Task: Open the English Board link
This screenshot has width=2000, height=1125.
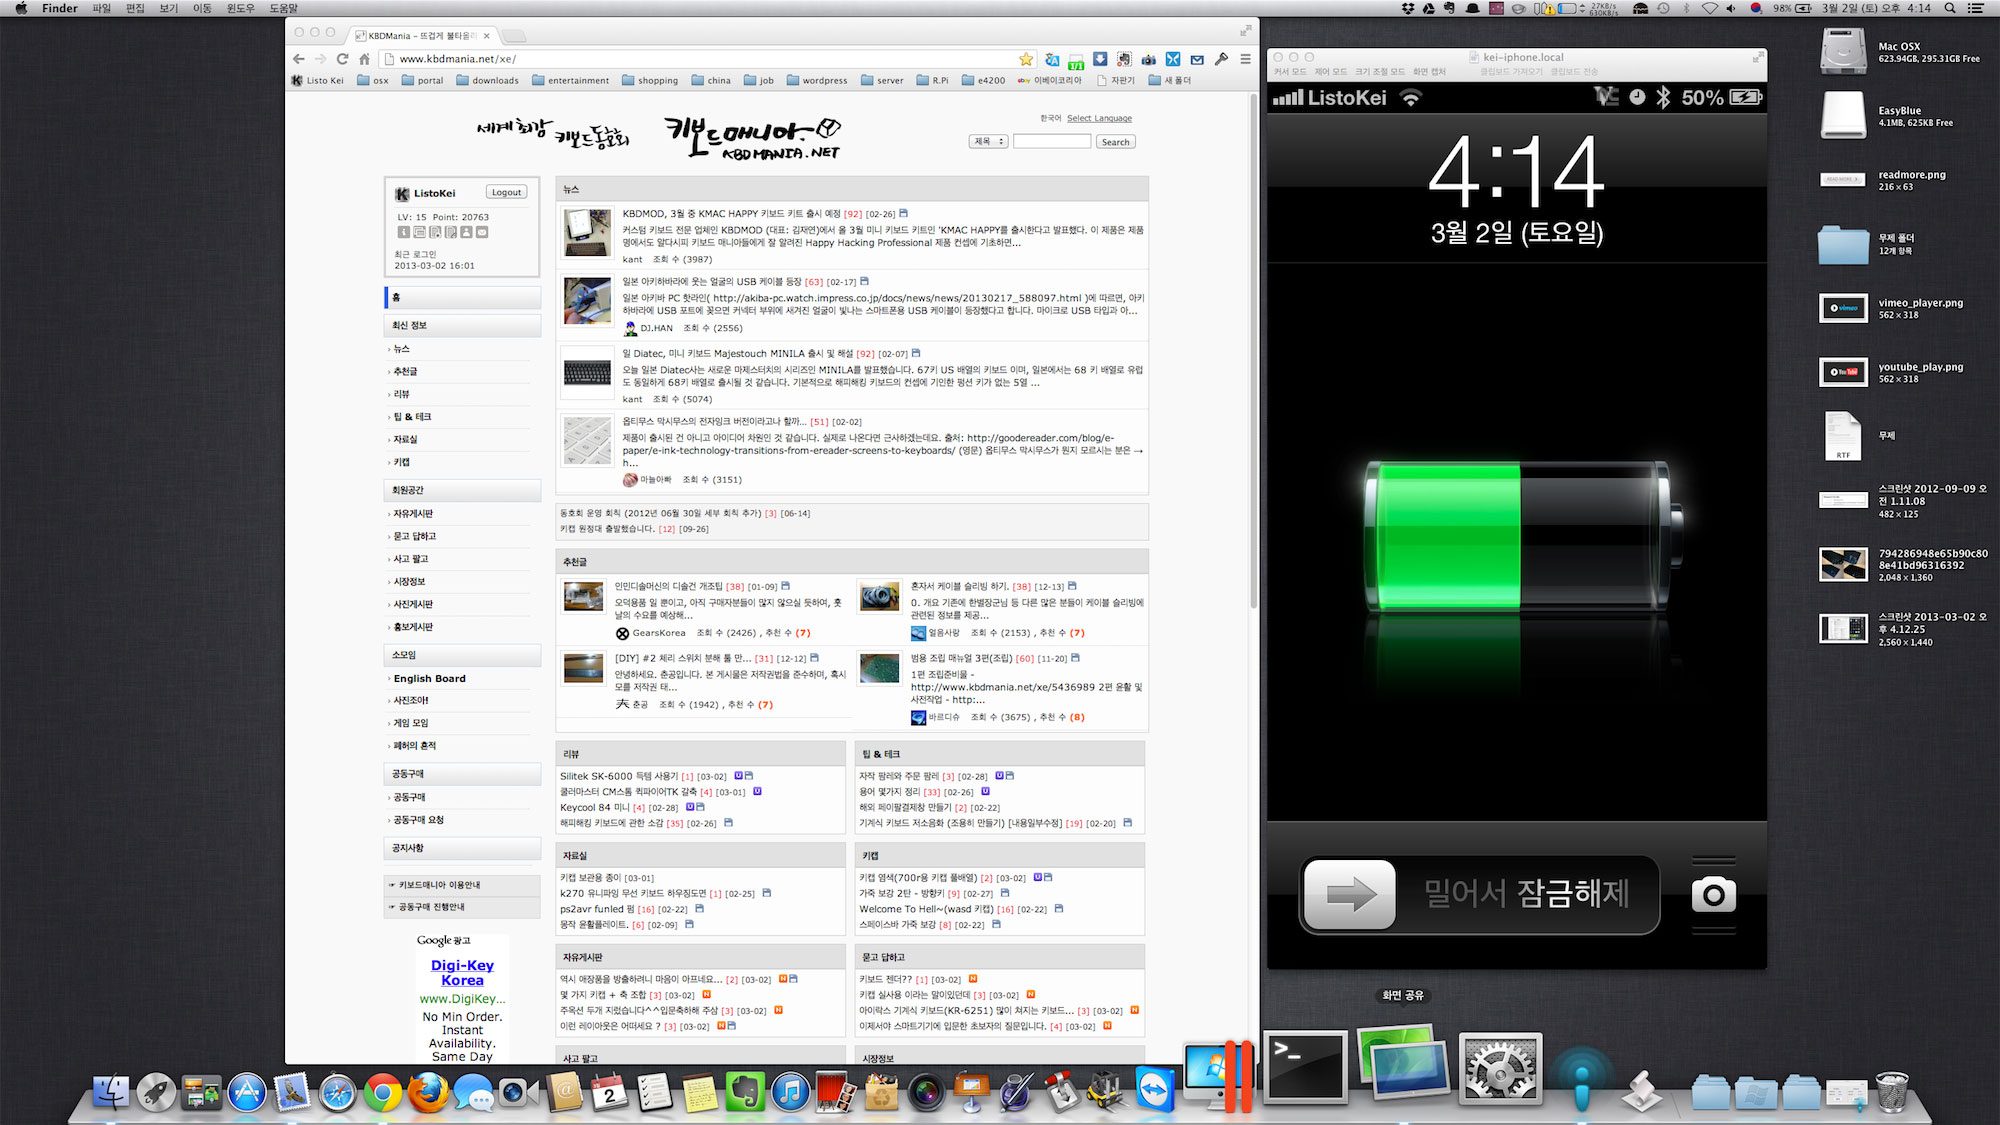Action: [430, 678]
